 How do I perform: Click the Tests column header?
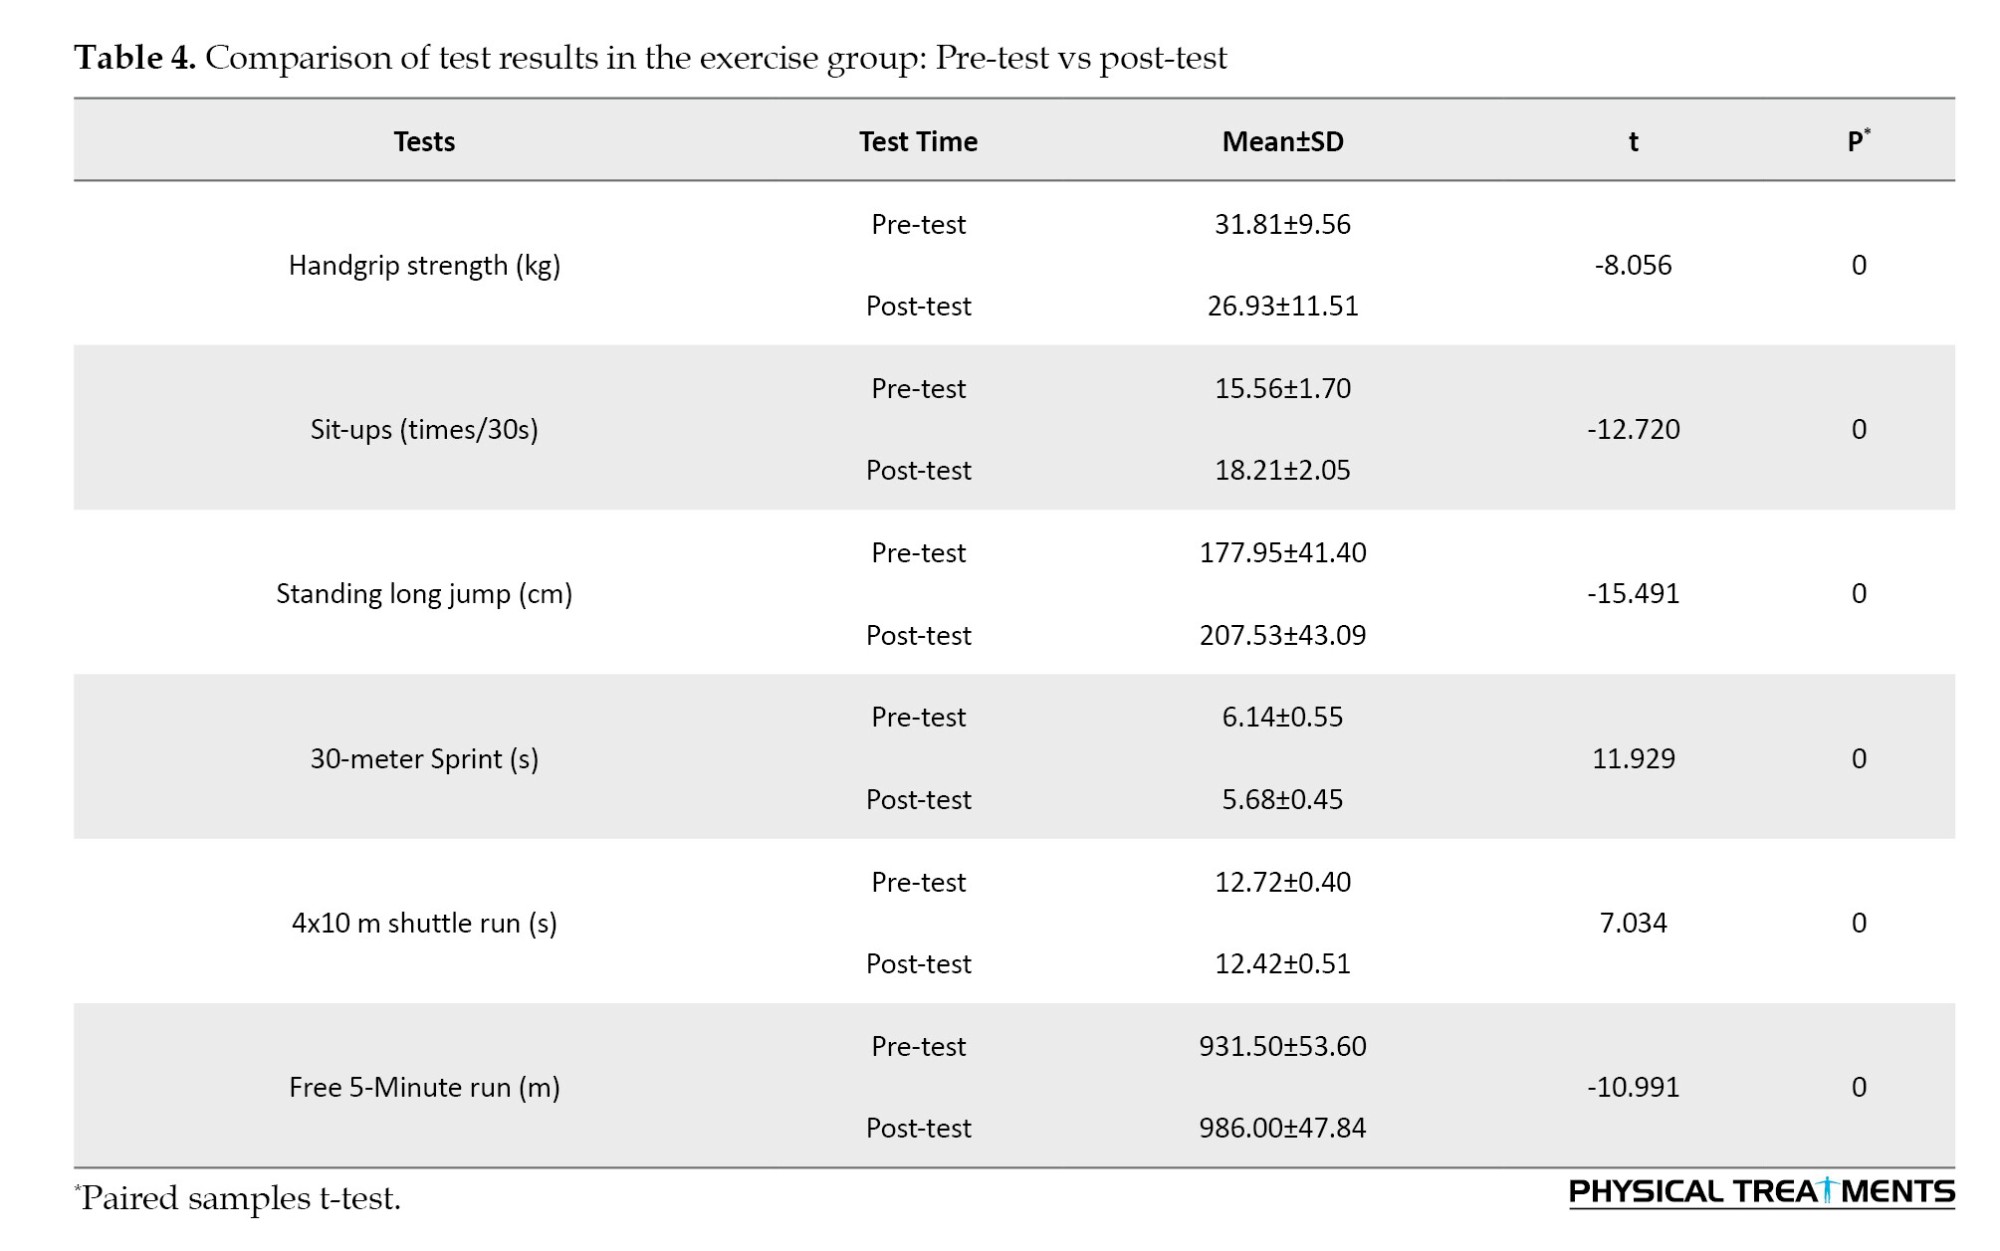point(424,141)
